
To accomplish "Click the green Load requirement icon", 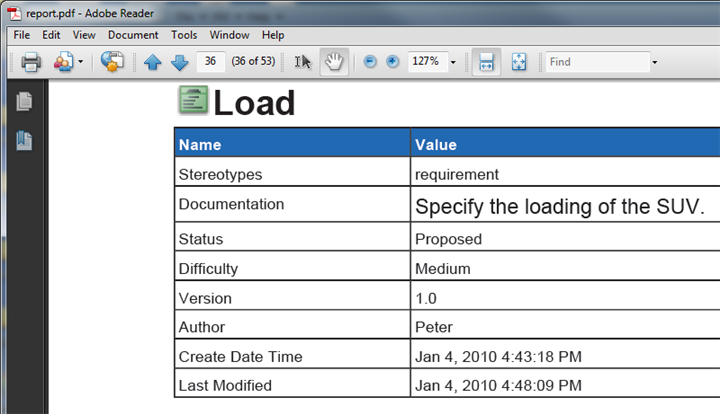I will [x=193, y=100].
